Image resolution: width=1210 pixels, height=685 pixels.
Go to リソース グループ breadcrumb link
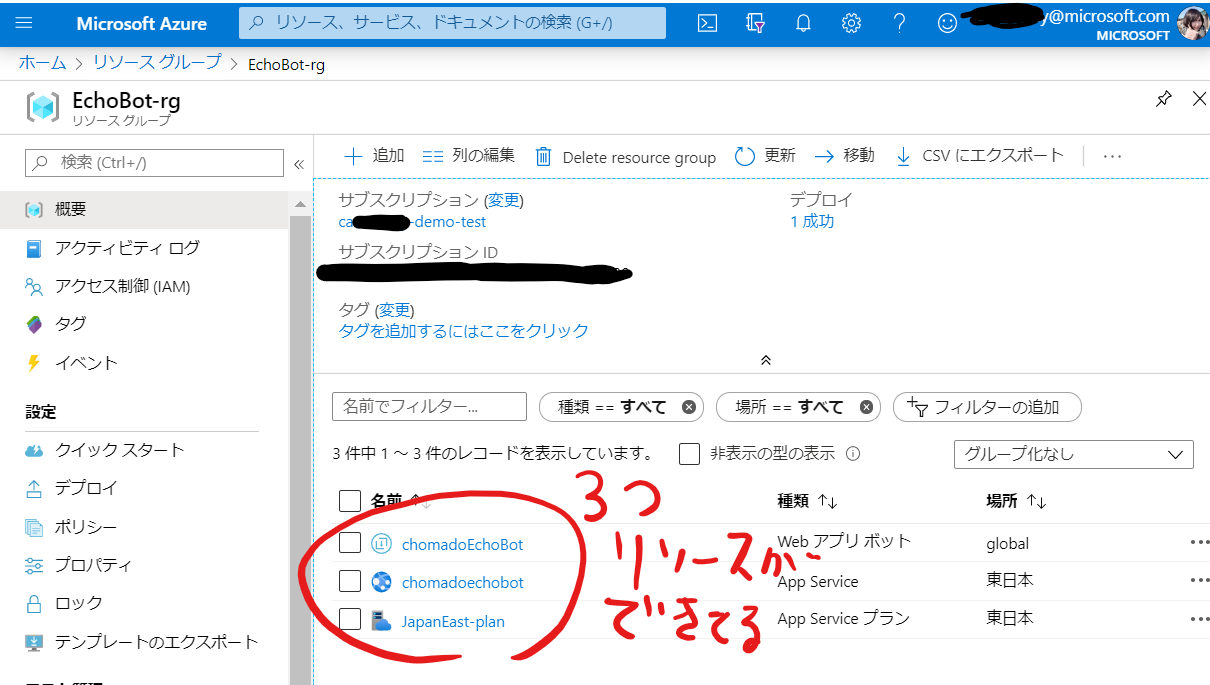pos(157,62)
